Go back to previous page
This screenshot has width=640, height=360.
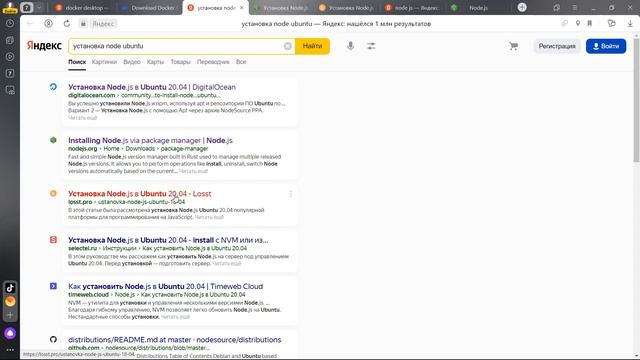pos(30,24)
